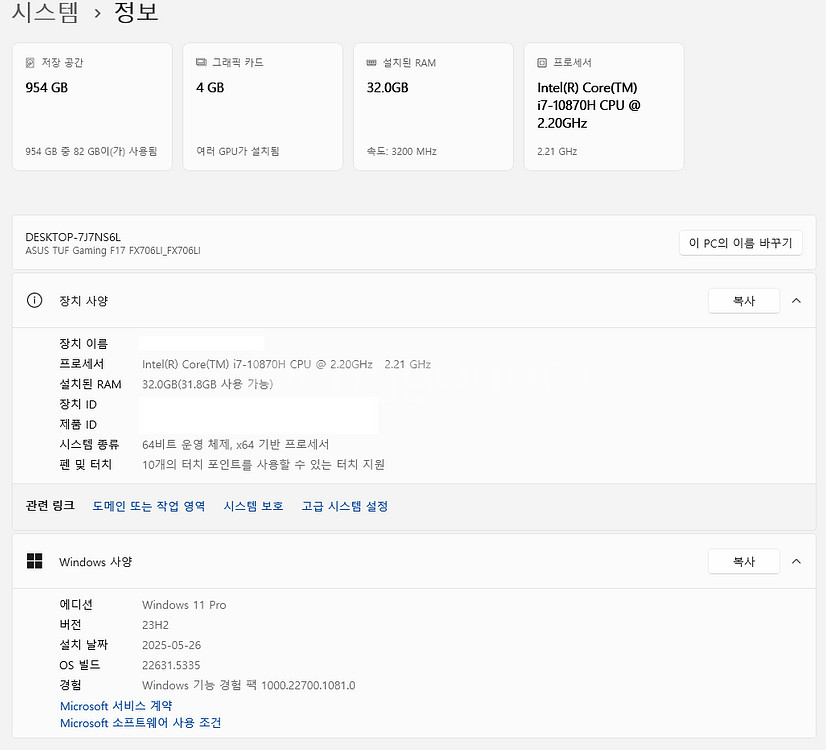Select the 32.0GB(31.8GB 사용 가능) value
Screen dimensions: 826x750
[x=208, y=384]
